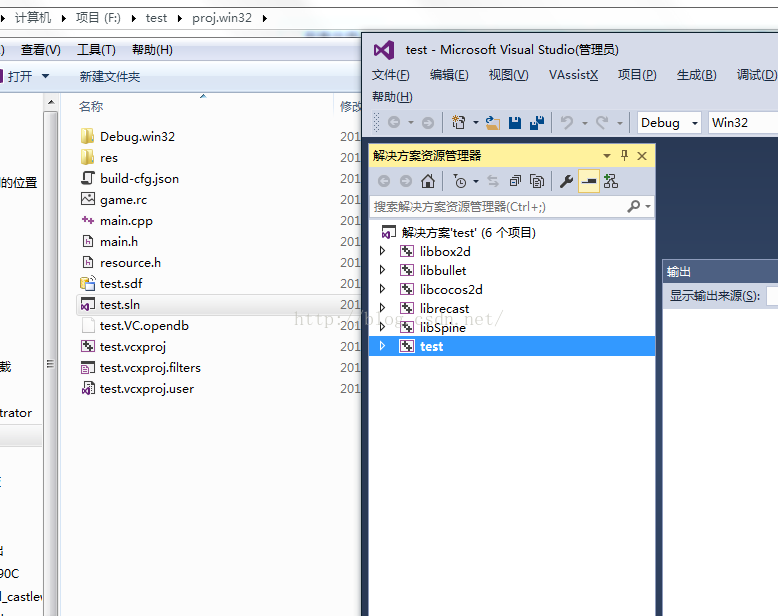Toggle the Preview Selected Items button

[588, 182]
